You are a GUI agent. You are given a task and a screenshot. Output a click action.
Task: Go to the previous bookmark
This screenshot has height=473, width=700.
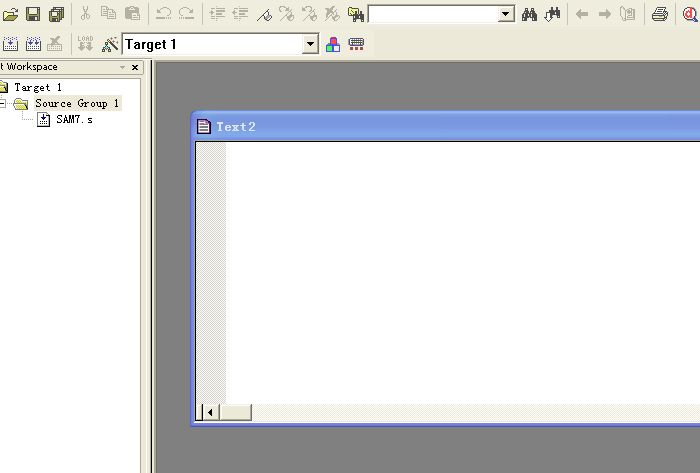(x=309, y=14)
